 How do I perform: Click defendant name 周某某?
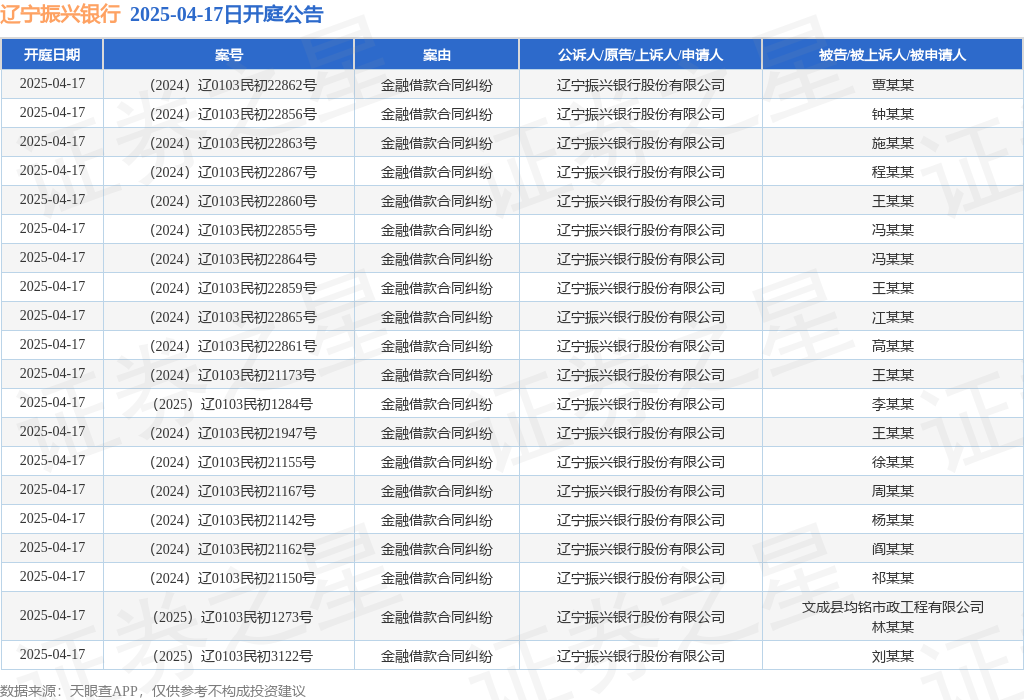893,491
